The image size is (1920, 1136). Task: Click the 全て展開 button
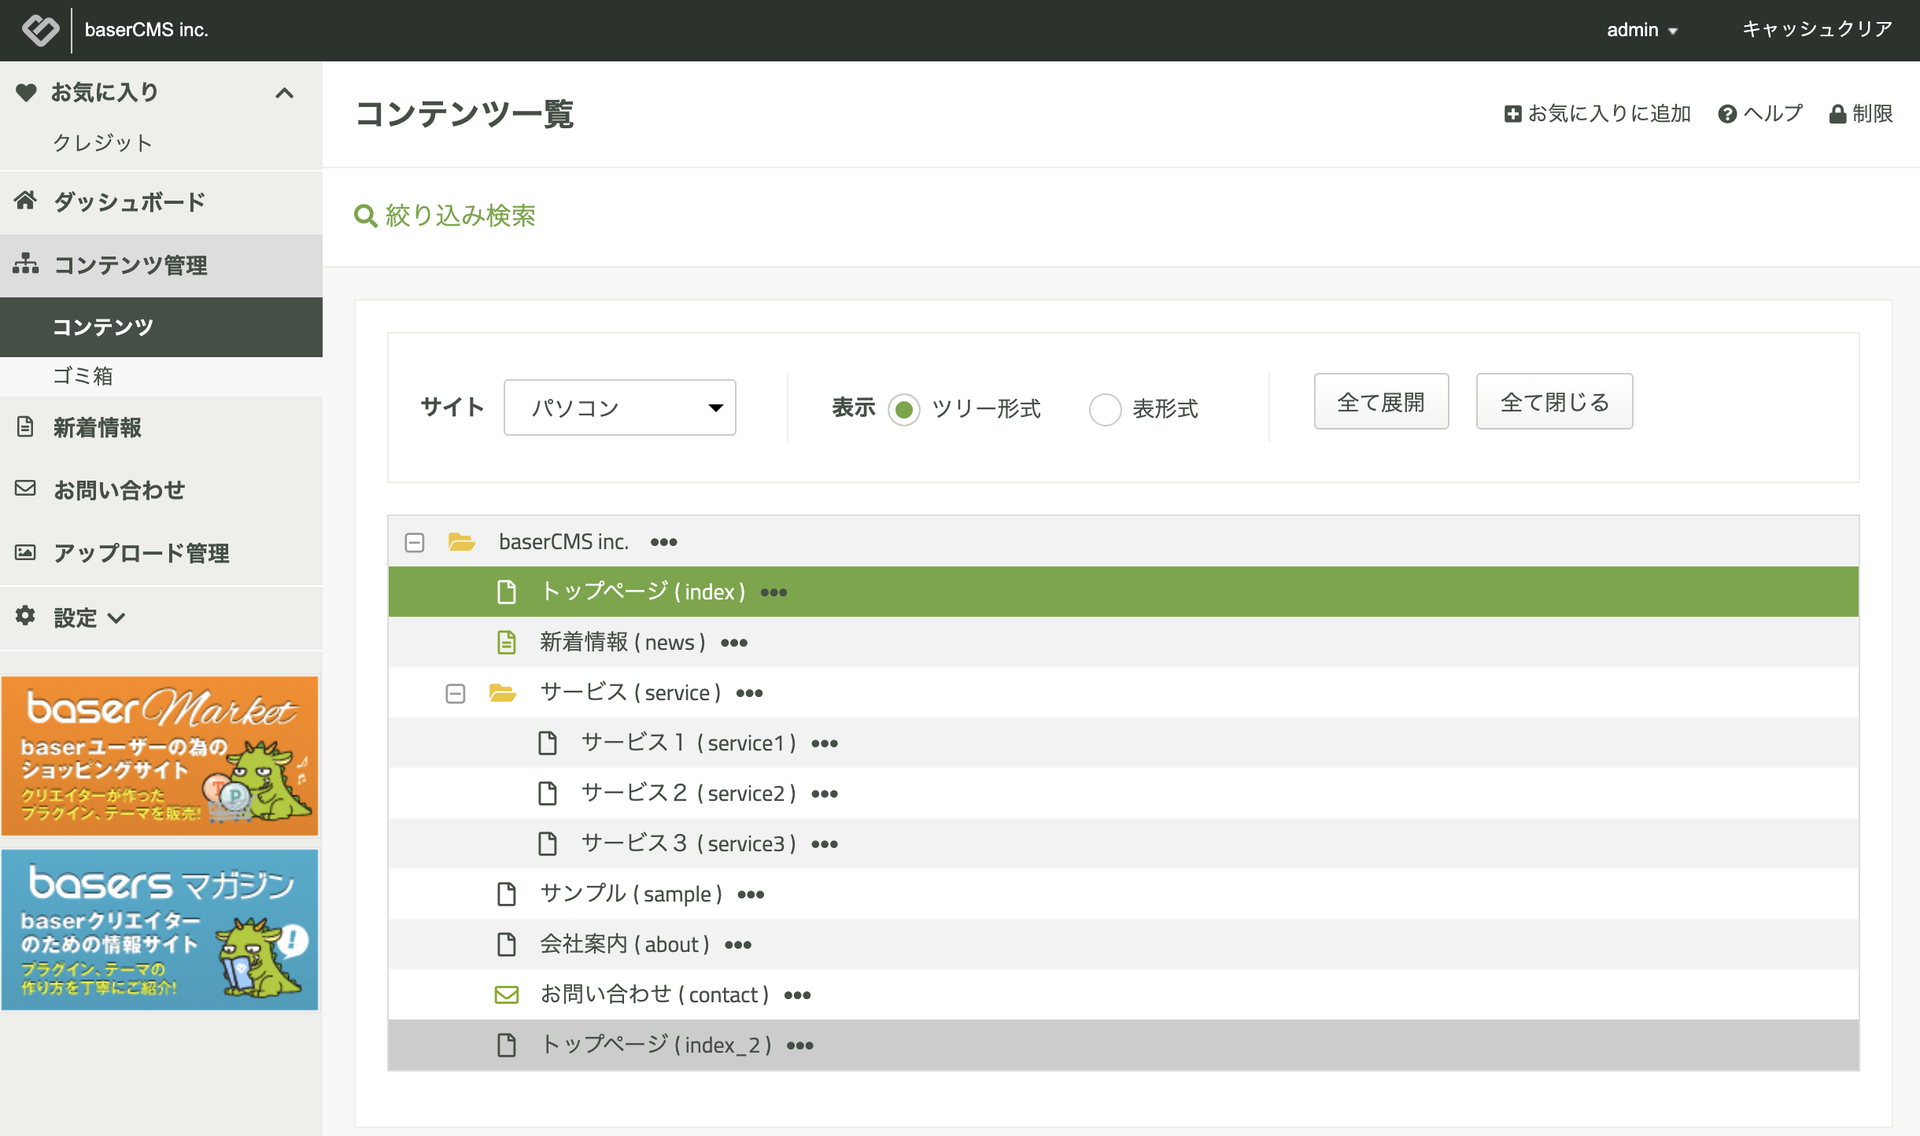pyautogui.click(x=1381, y=401)
